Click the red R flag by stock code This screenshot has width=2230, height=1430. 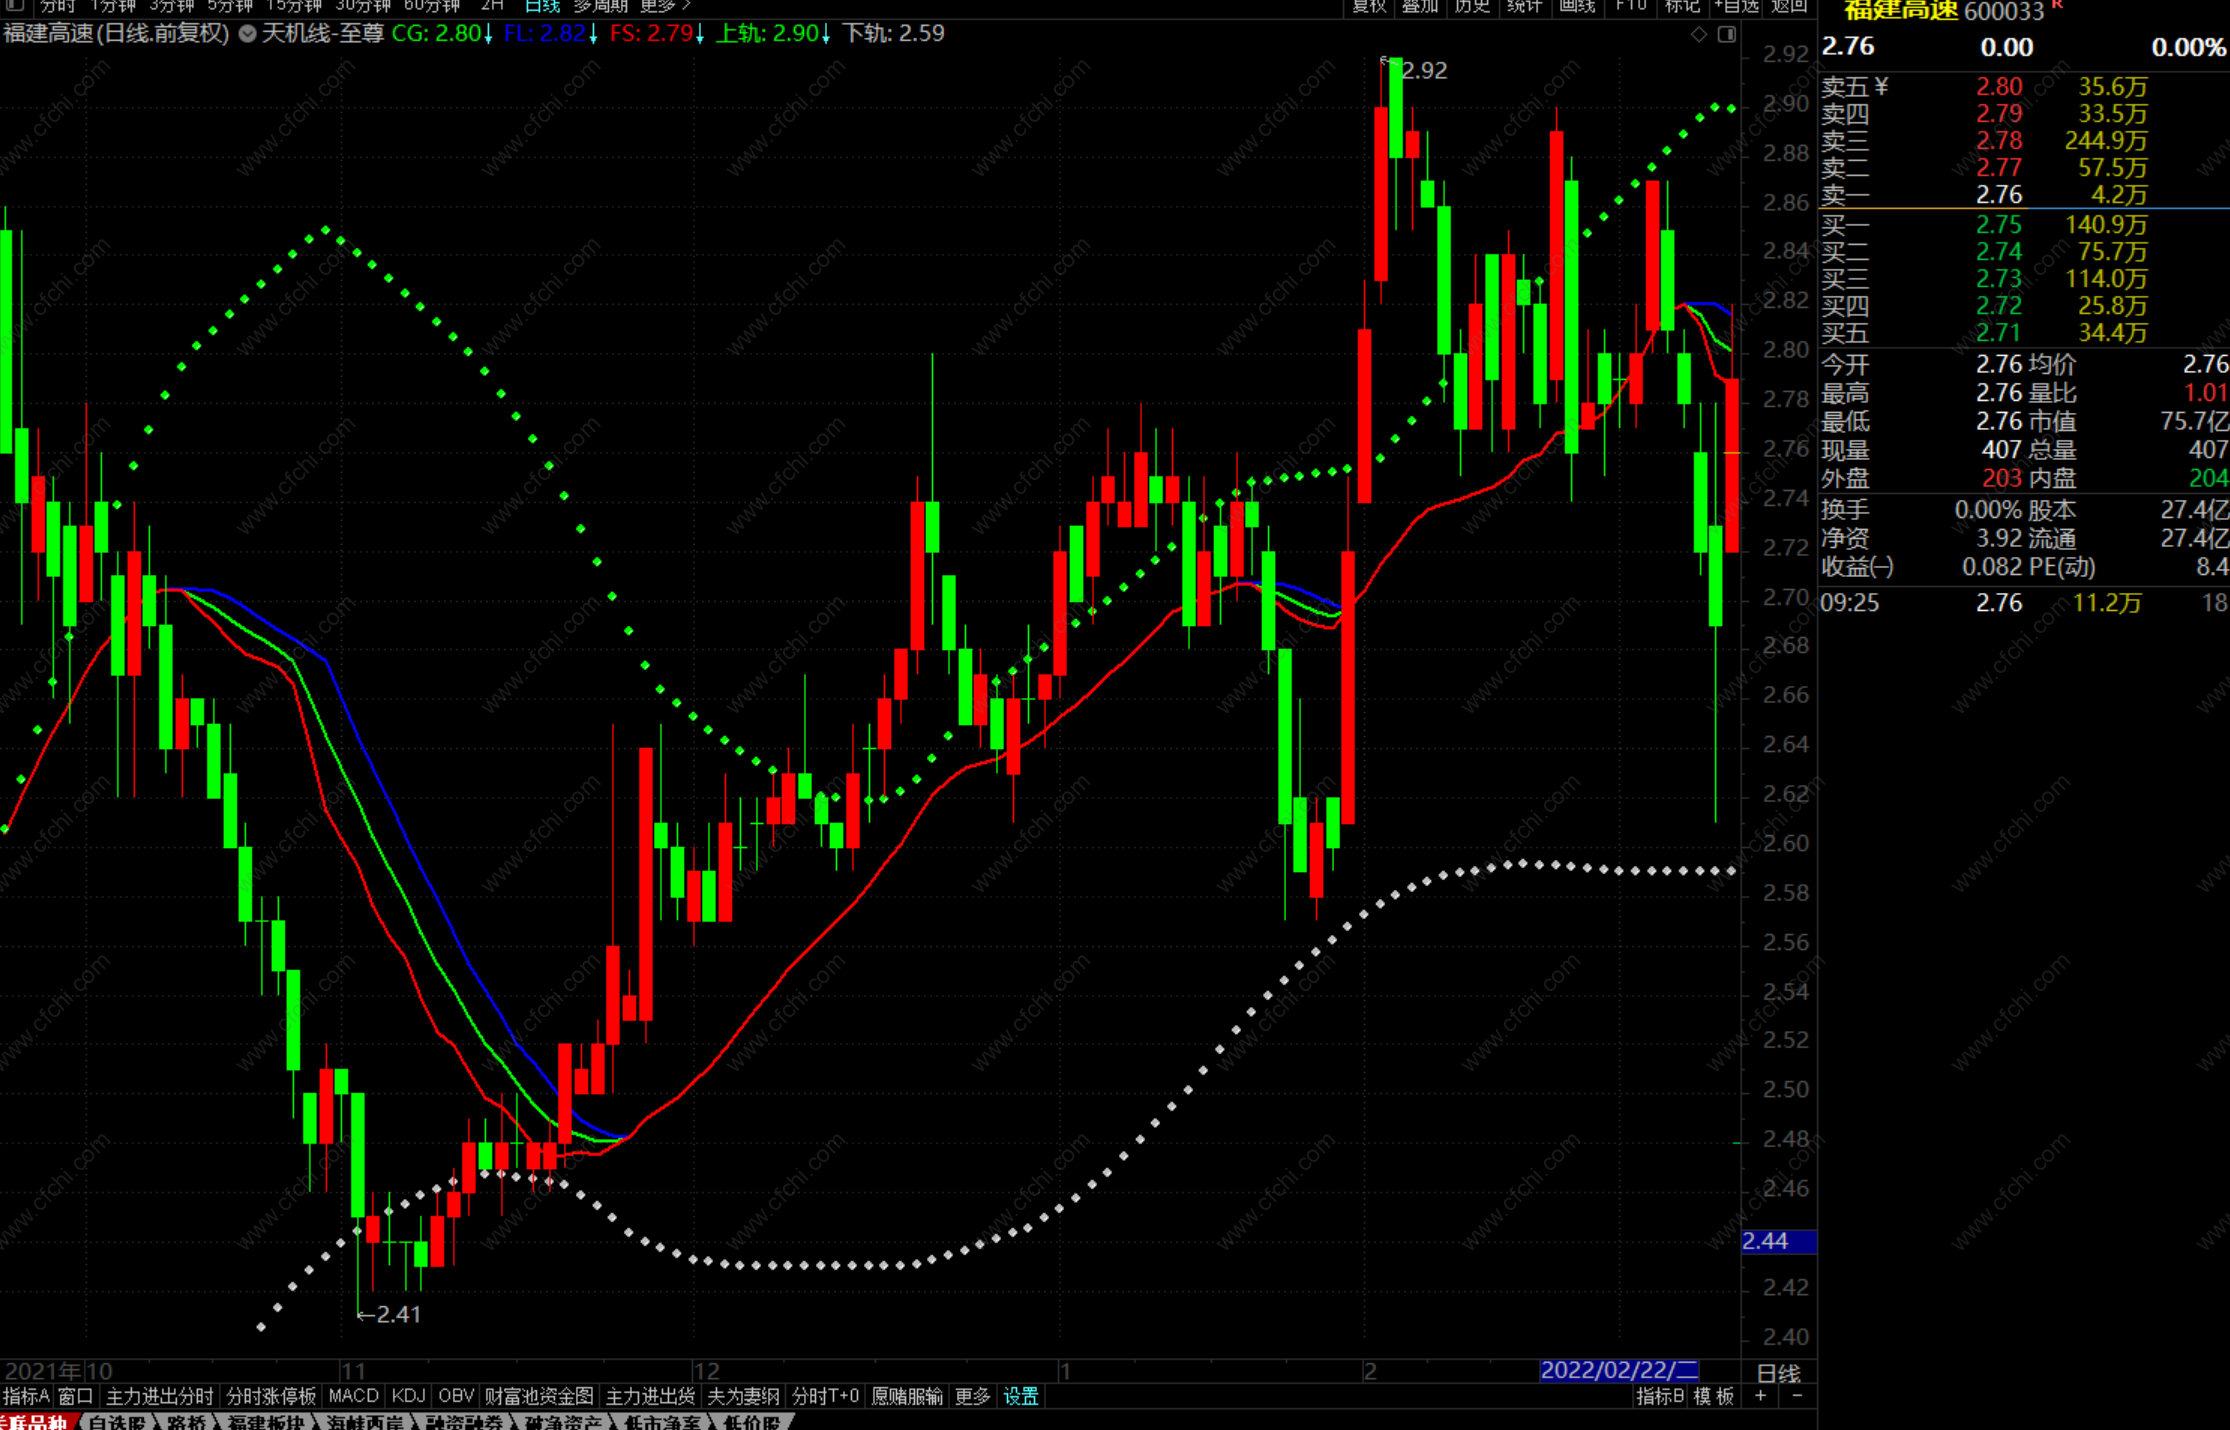(x=2058, y=6)
